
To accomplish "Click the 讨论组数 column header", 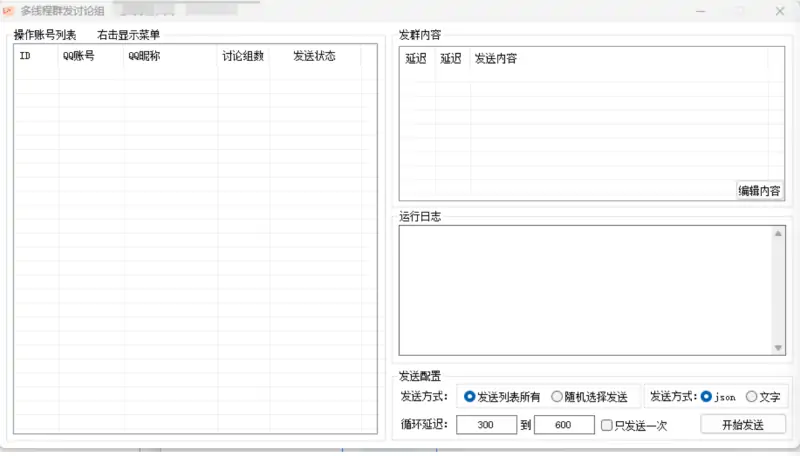I will pos(243,56).
